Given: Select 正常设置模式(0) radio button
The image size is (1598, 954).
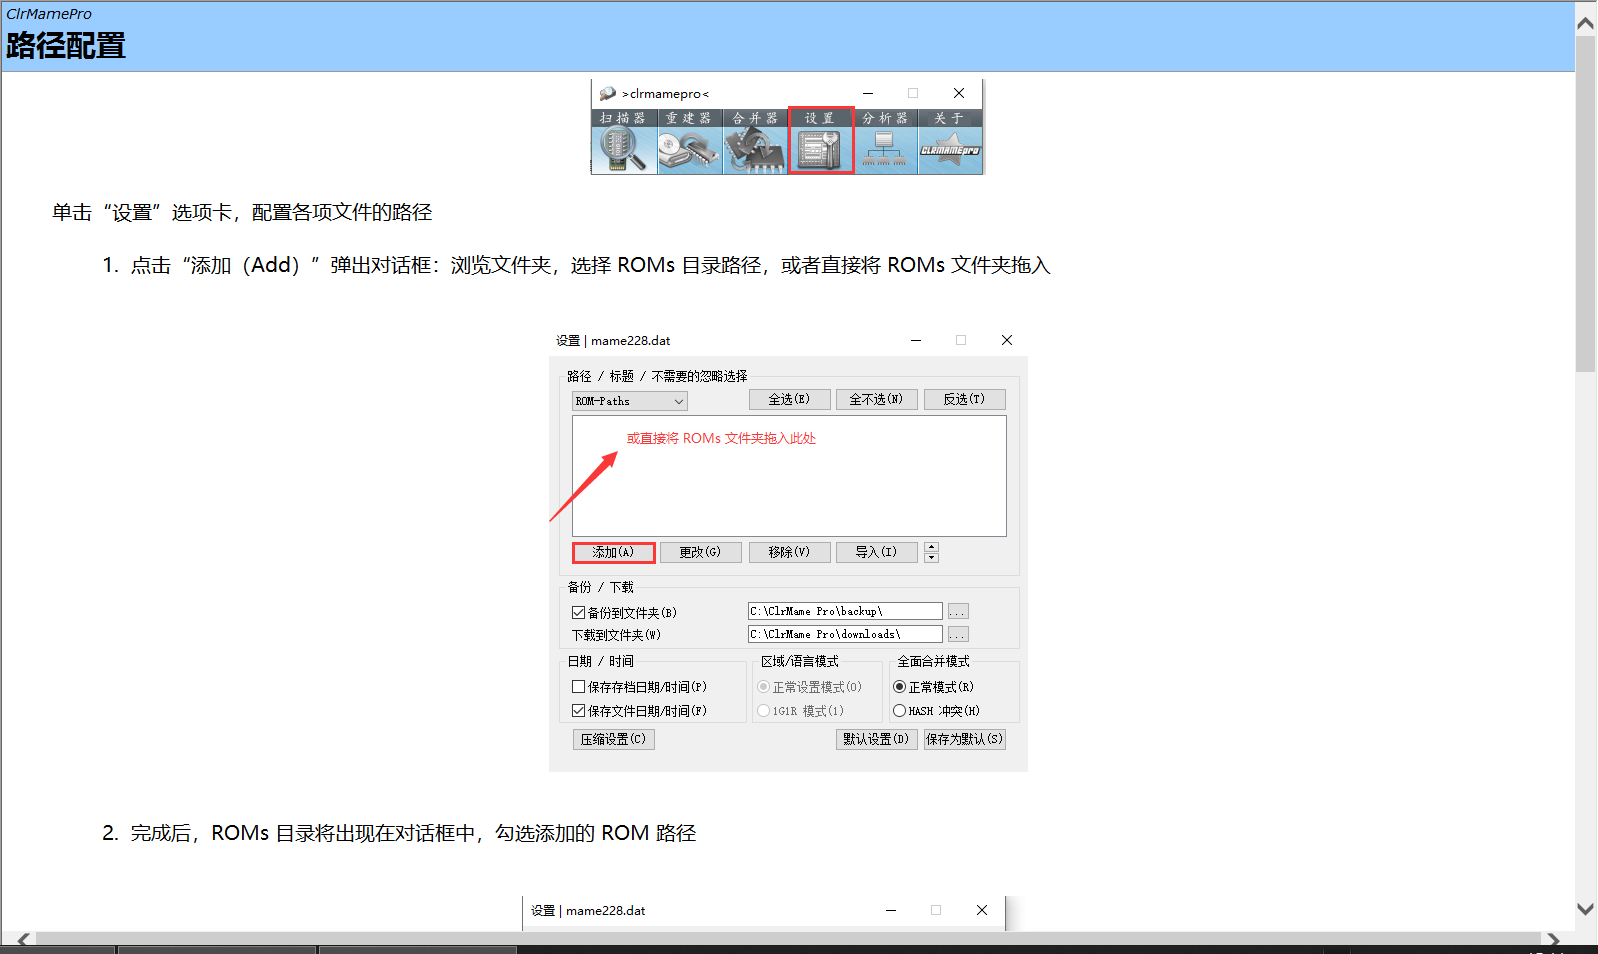Looking at the screenshot, I should (764, 687).
